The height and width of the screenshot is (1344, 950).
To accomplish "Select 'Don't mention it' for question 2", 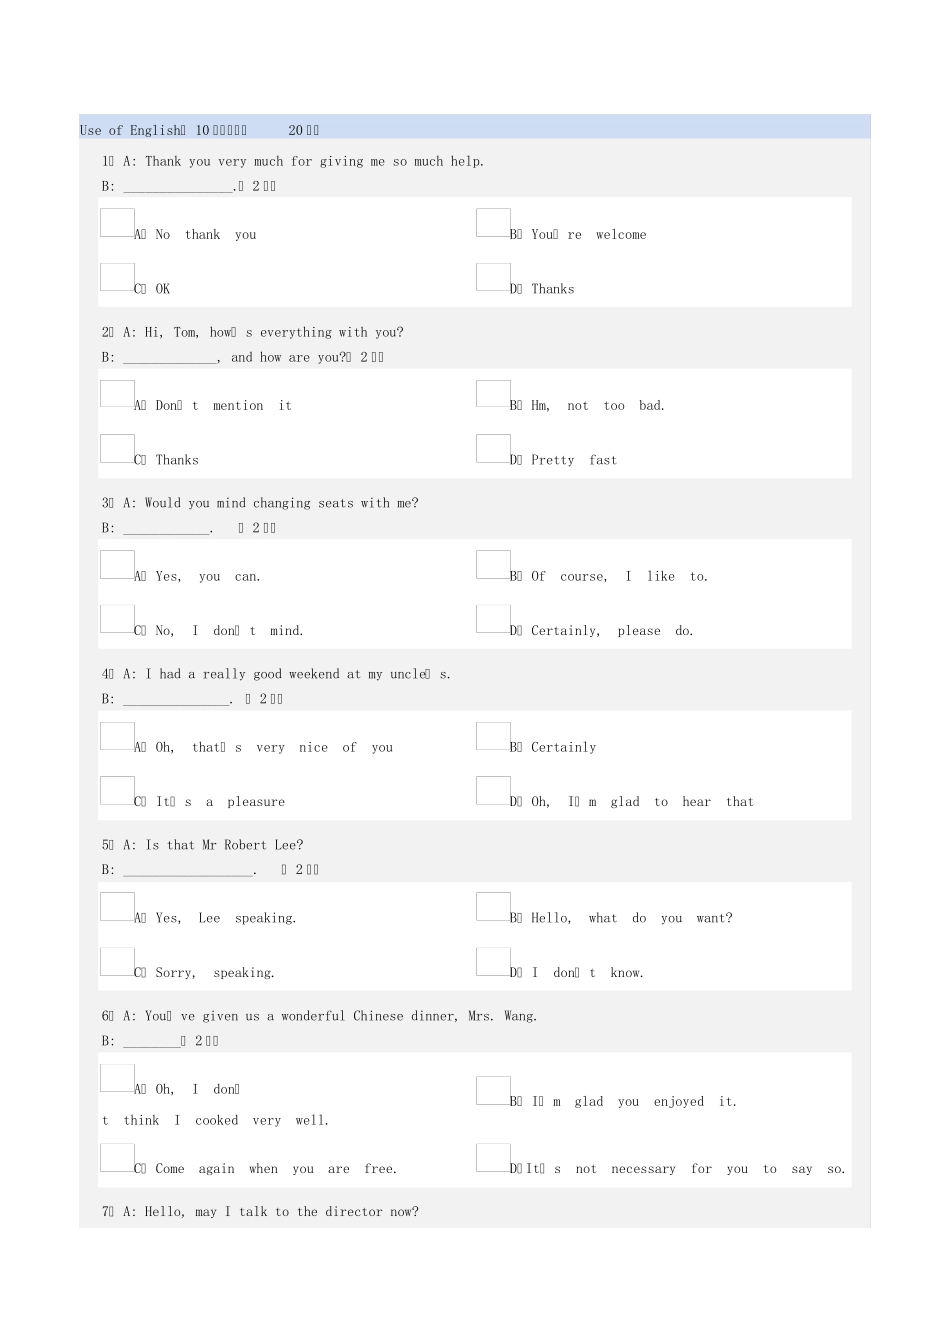I will click(117, 394).
